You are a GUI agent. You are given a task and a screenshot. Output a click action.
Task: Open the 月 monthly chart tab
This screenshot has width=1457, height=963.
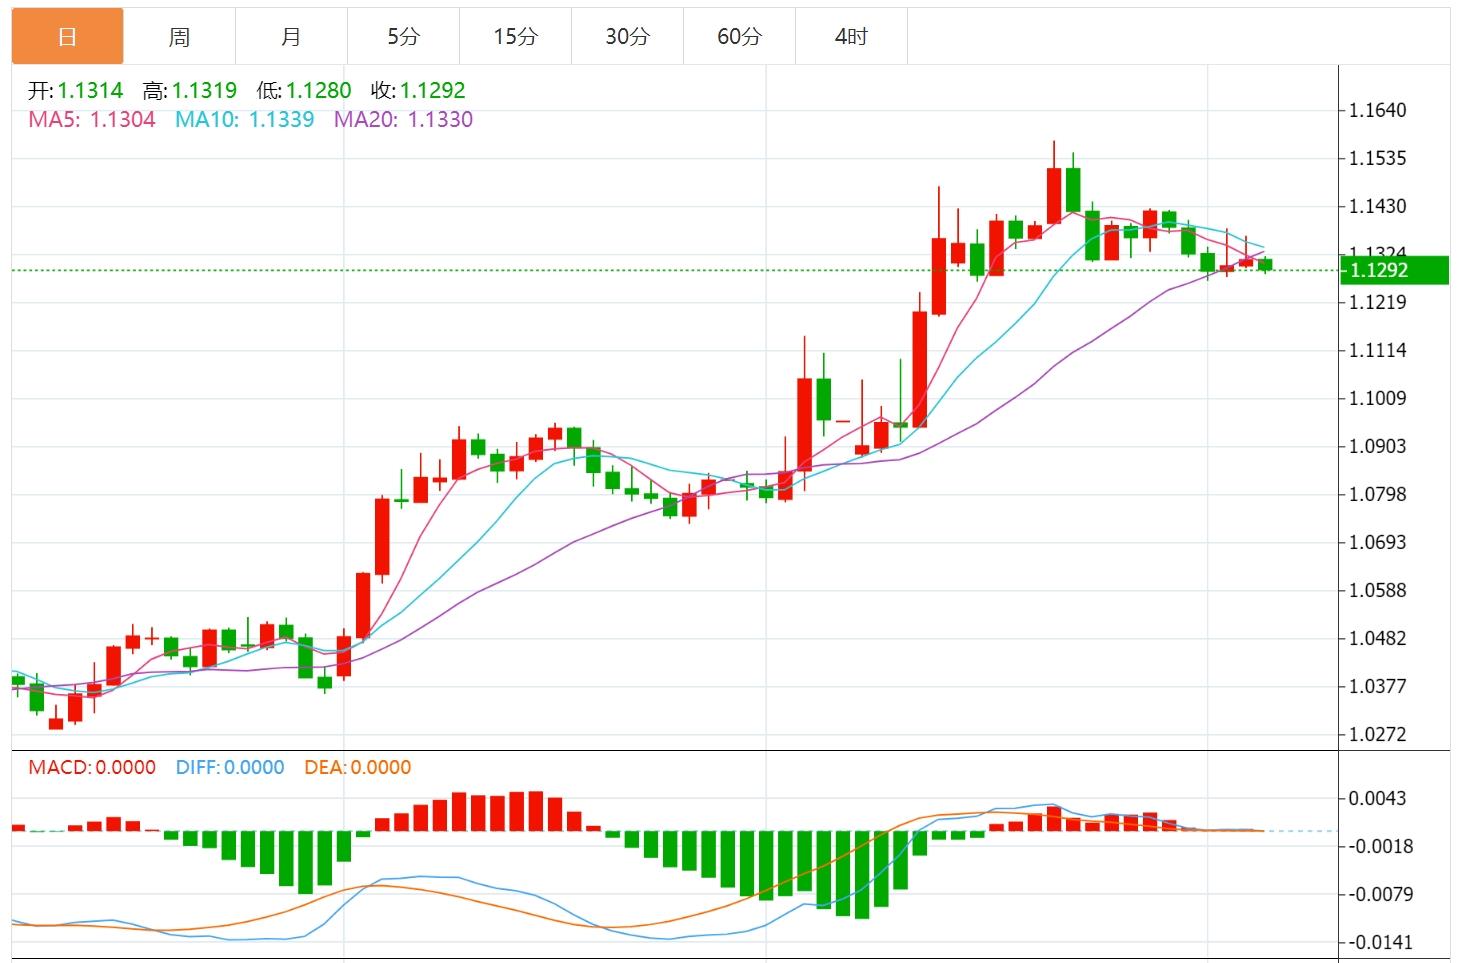291,37
